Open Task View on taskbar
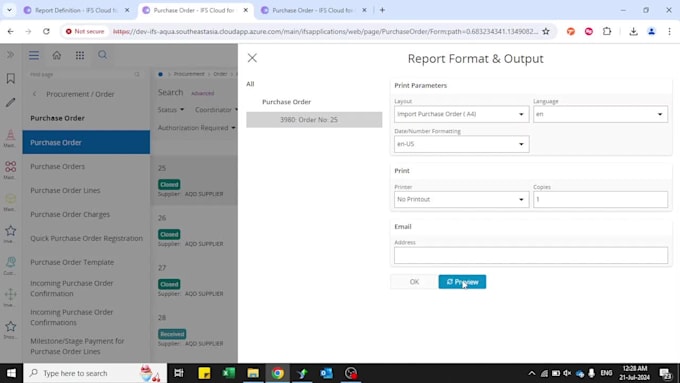Viewport: 680px width, 383px height. point(179,373)
